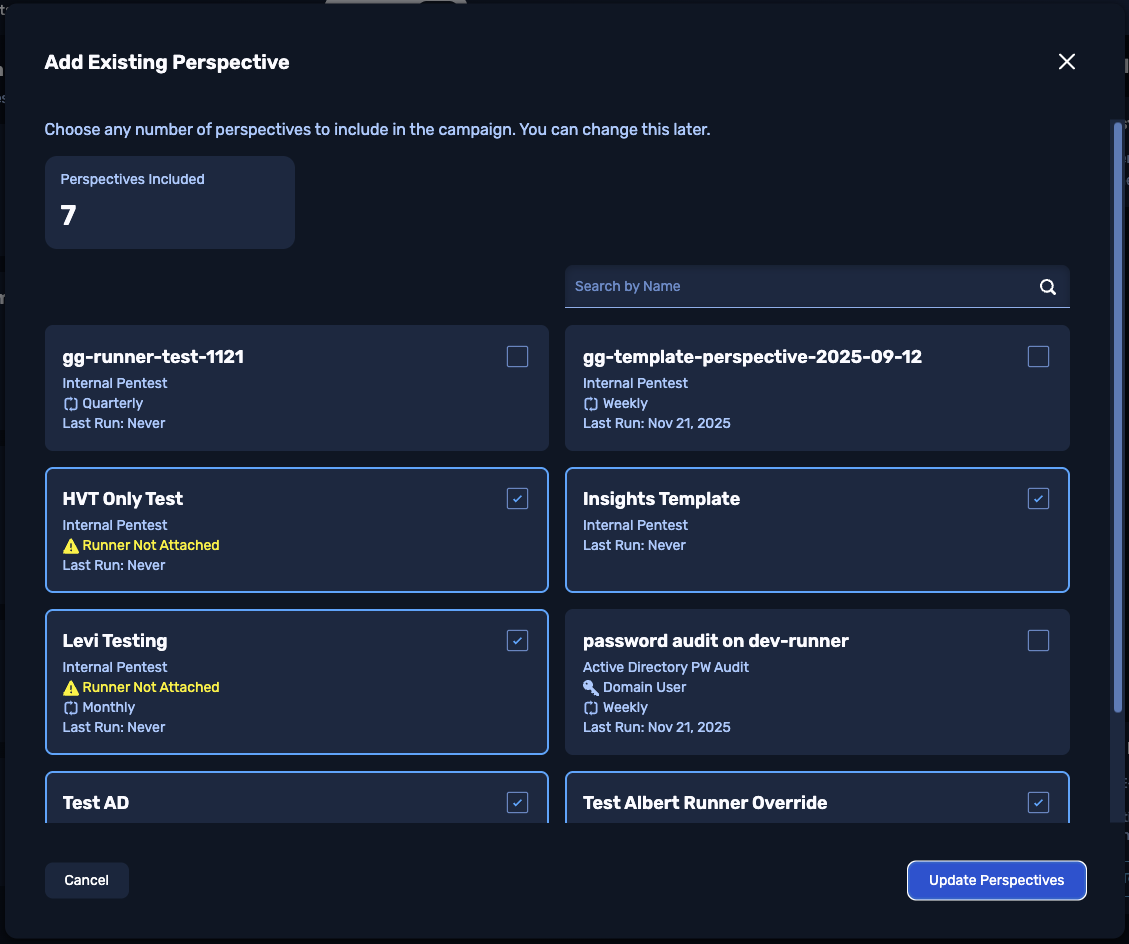Viewport: 1129px width, 944px height.
Task: Click Weekly recurrence icon on password audit card
Action: click(591, 708)
